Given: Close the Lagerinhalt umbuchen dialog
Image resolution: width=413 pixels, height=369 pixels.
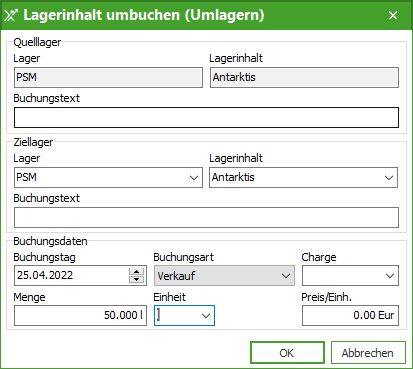Looking at the screenshot, I should [x=393, y=15].
